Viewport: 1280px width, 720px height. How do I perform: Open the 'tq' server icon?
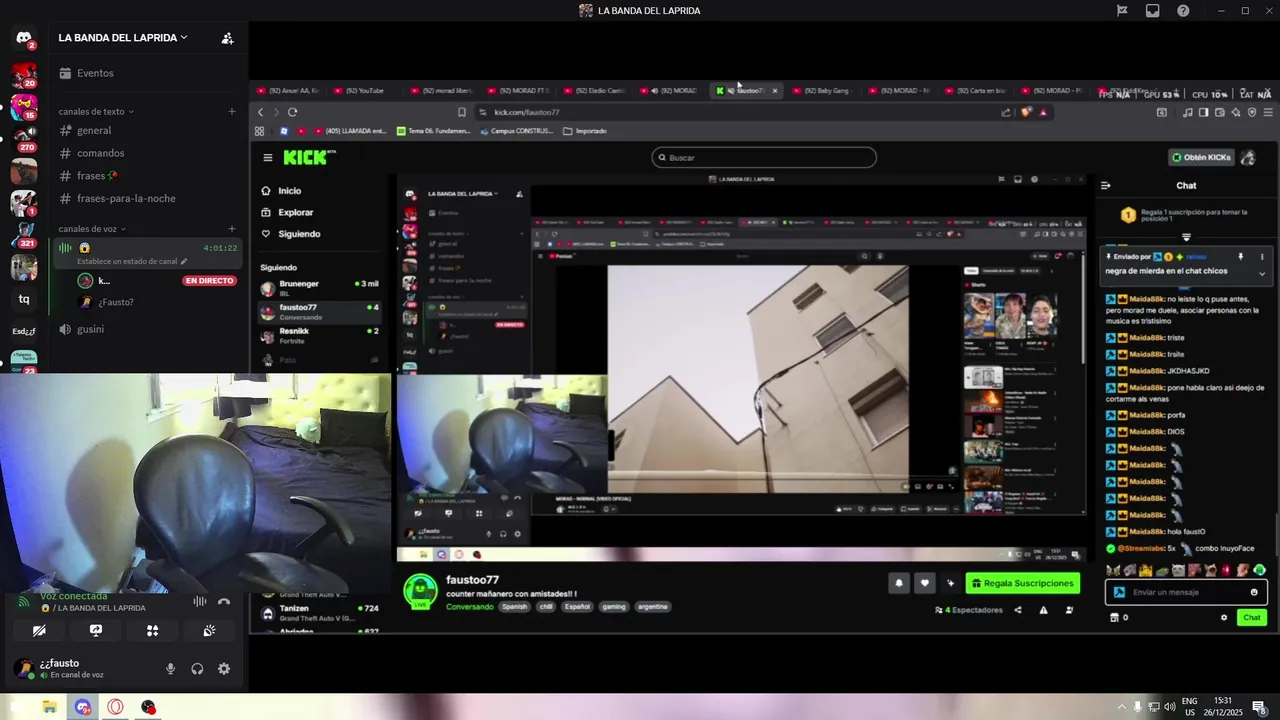tap(24, 299)
